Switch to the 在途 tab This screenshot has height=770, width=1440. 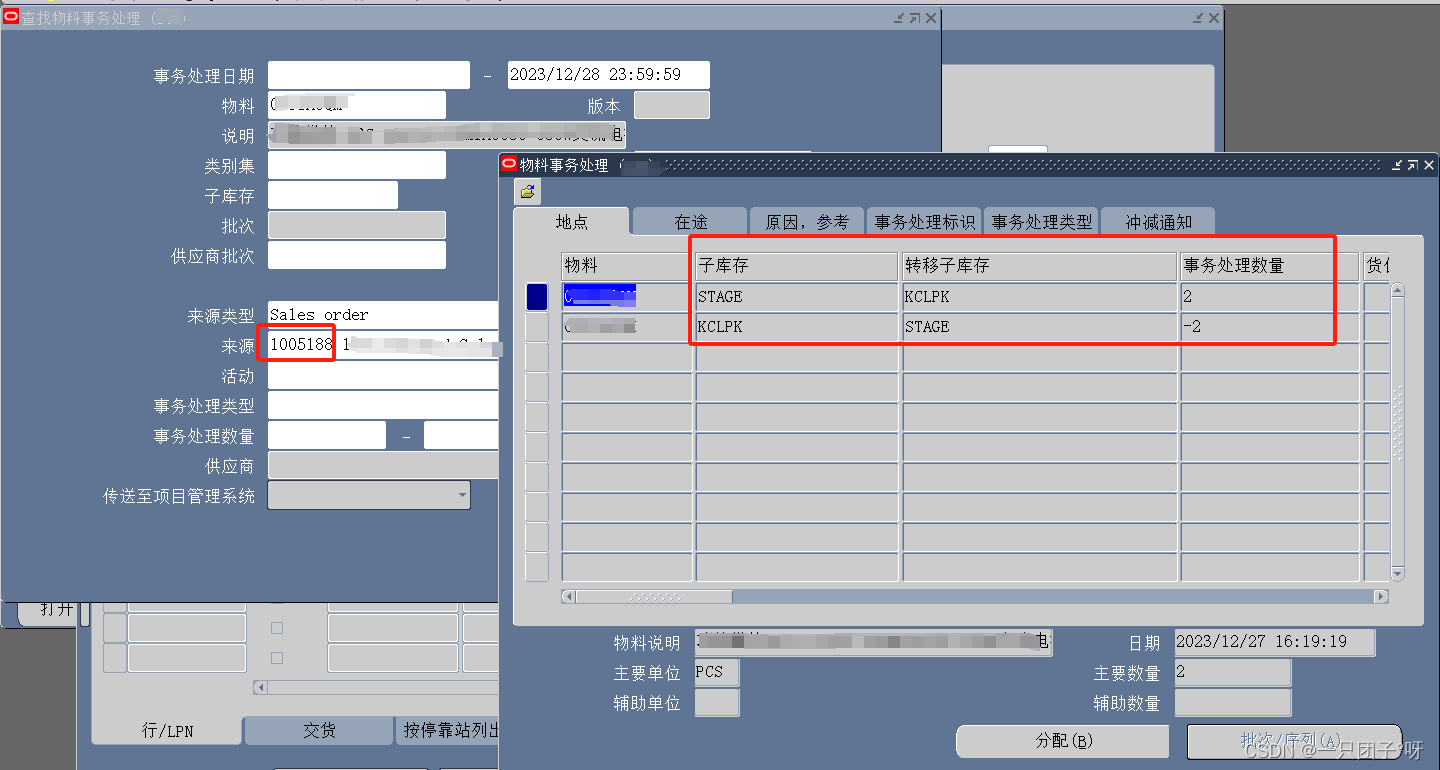[690, 221]
